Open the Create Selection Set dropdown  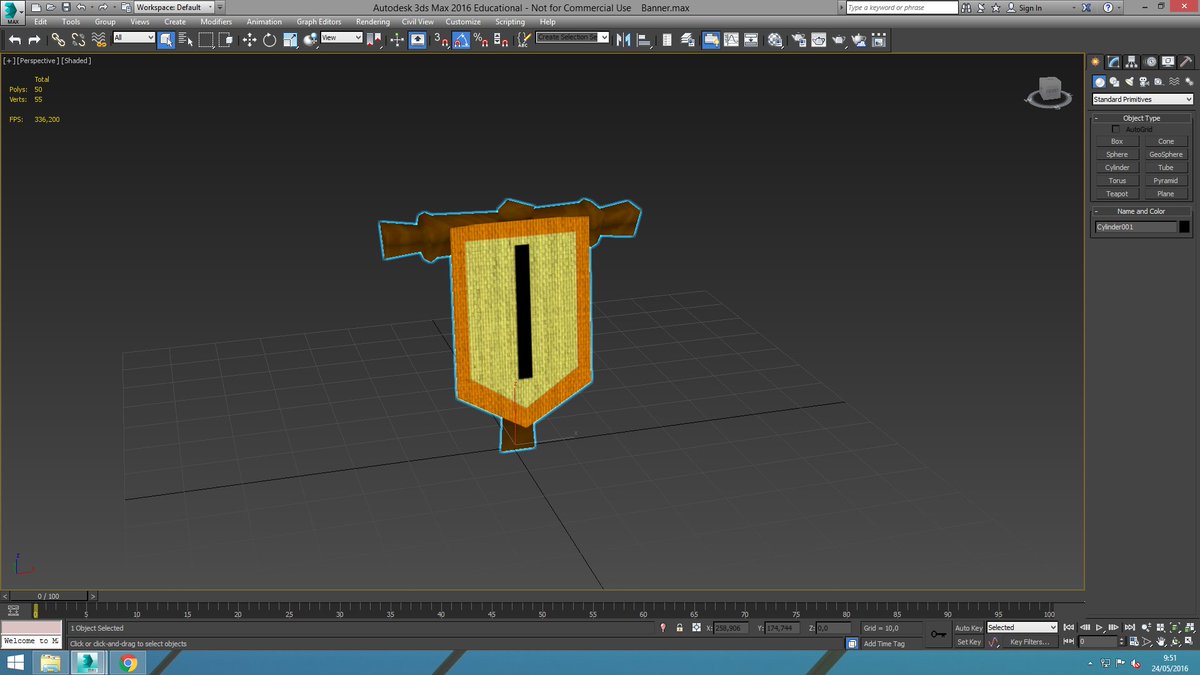(x=572, y=37)
